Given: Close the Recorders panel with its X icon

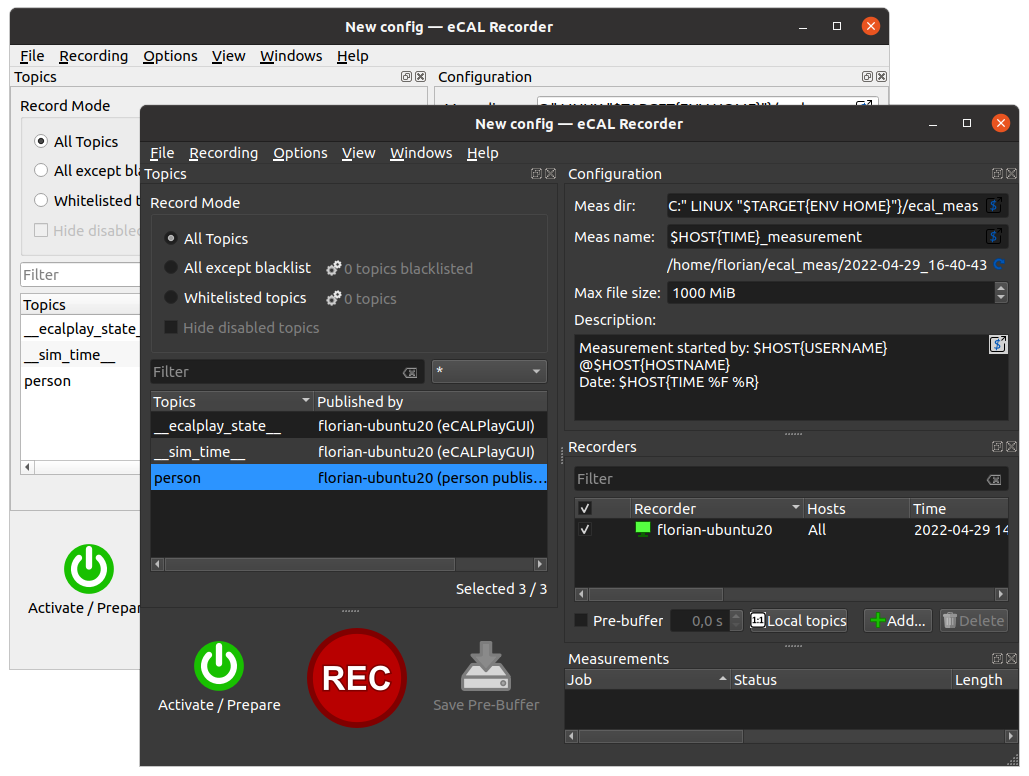Looking at the screenshot, I should (1012, 447).
